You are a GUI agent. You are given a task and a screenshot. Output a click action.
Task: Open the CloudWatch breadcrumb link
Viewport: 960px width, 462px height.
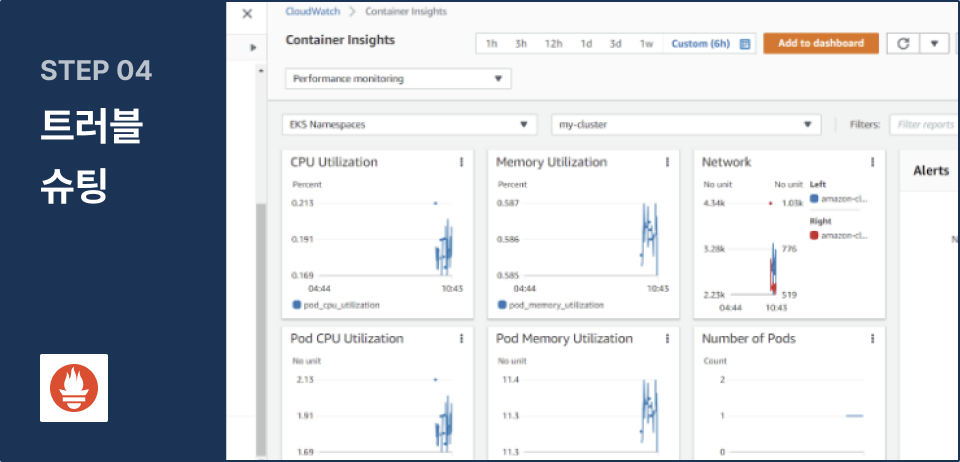tap(313, 11)
